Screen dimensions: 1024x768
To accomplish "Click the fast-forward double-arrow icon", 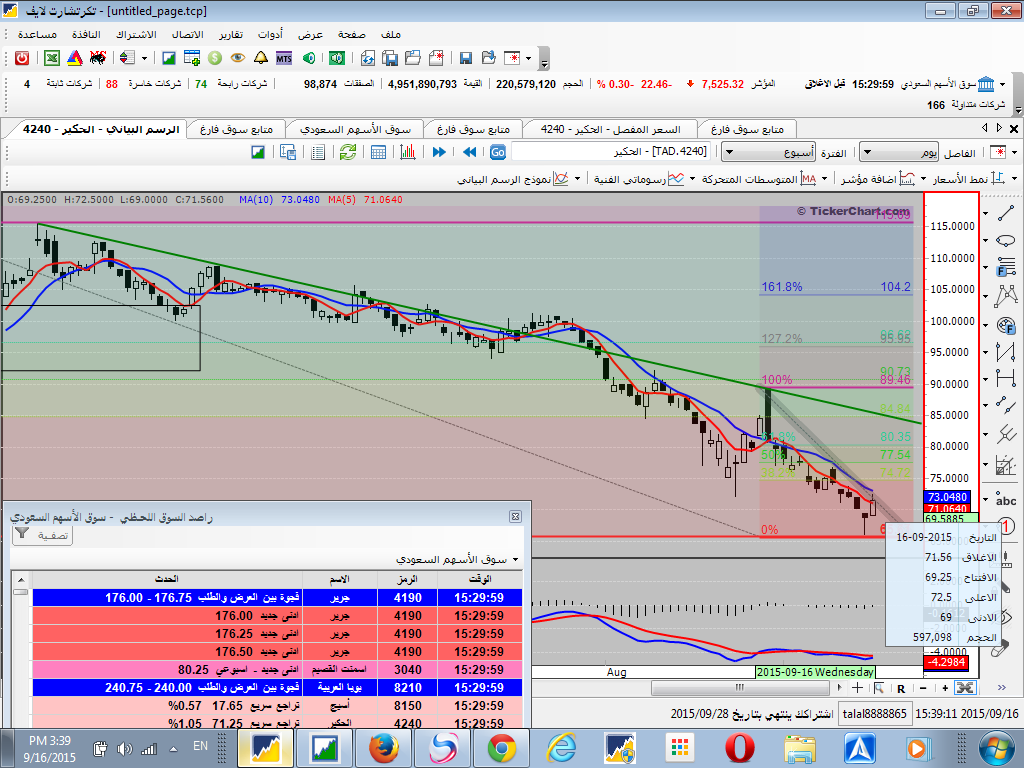I will pyautogui.click(x=439, y=152).
